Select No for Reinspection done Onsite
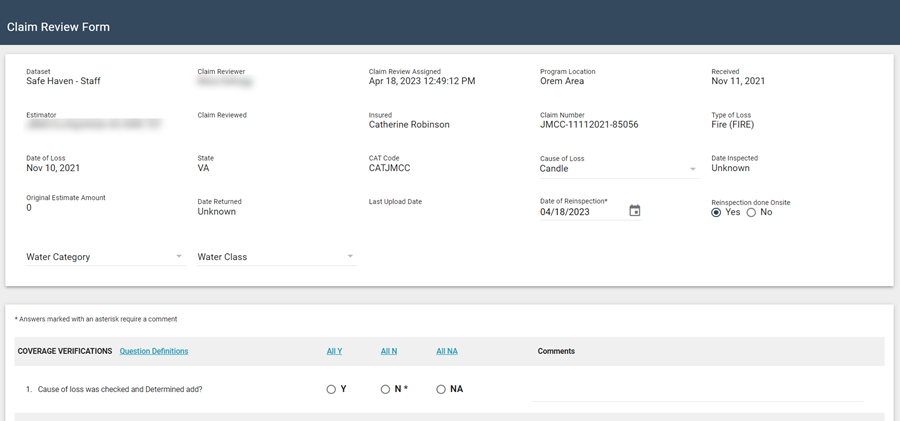900x421 pixels. pos(751,213)
